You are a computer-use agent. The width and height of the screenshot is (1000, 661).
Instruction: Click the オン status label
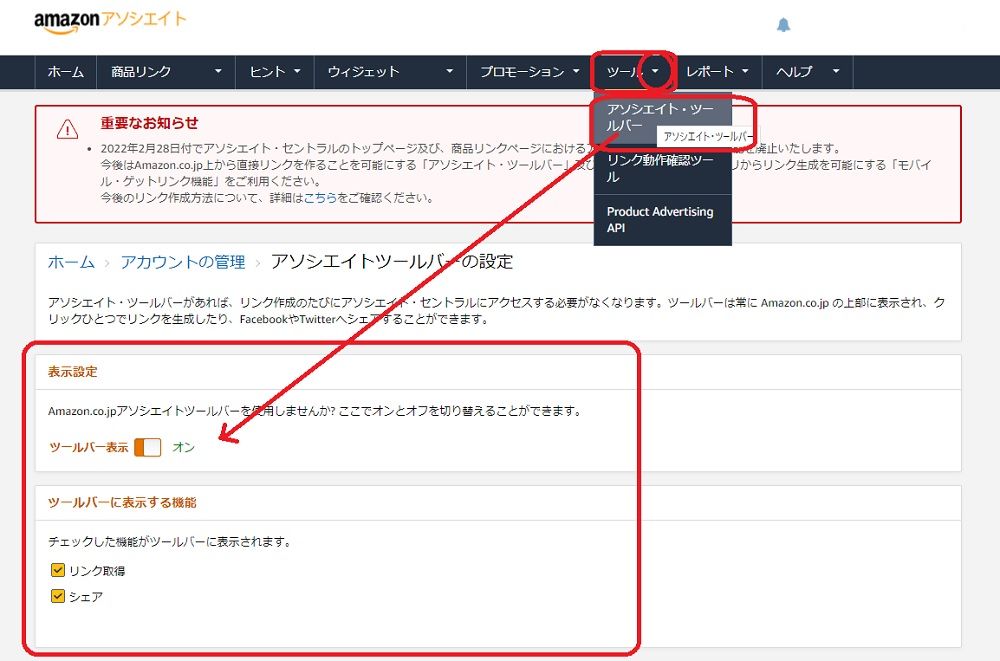184,447
